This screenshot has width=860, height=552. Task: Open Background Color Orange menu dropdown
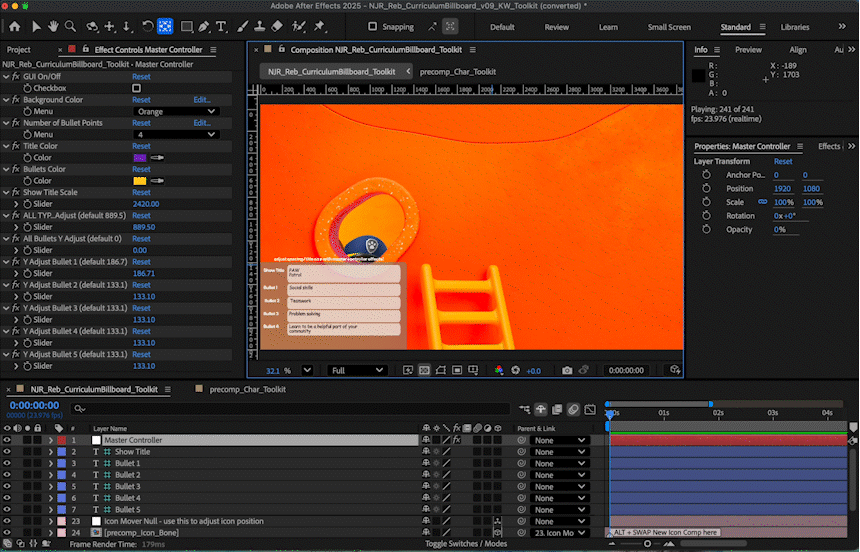click(x=176, y=111)
